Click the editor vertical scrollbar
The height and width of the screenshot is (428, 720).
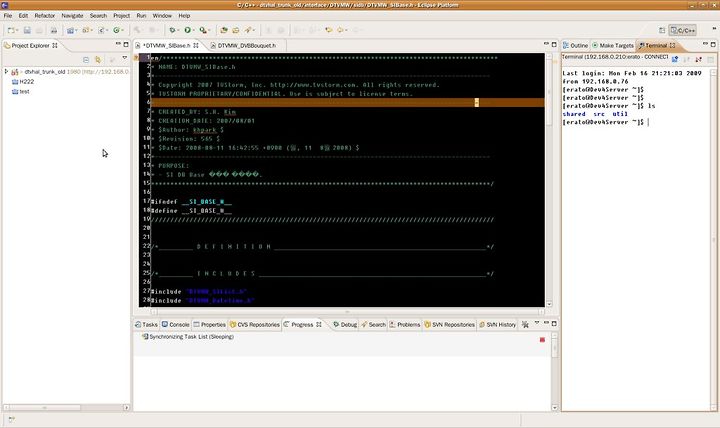click(x=549, y=180)
